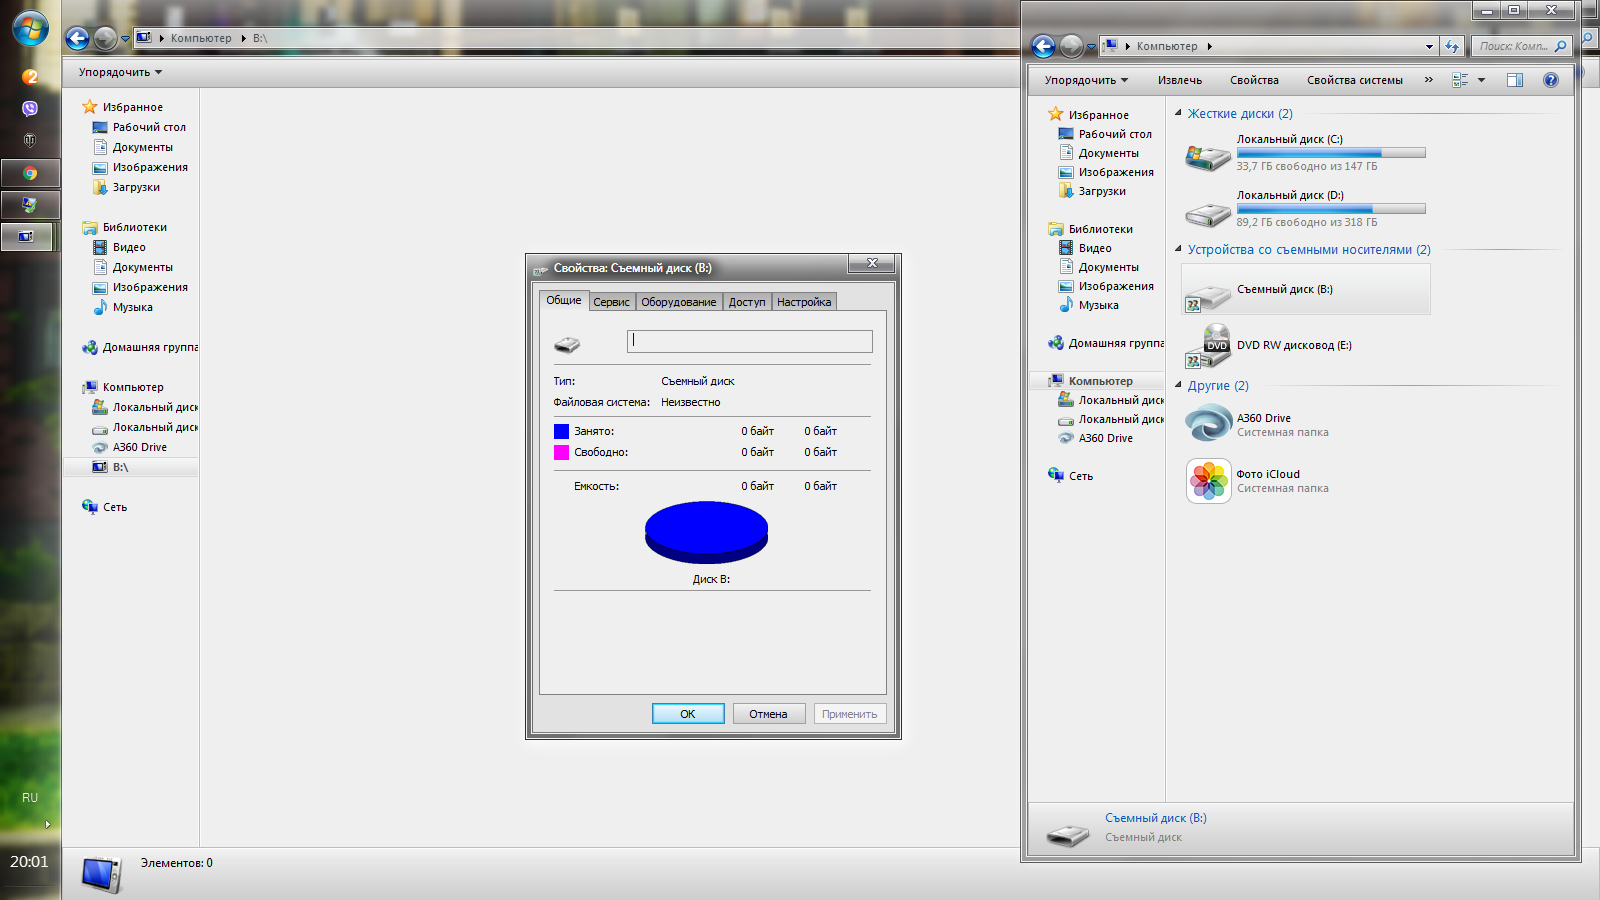Screen dimensions: 1600x900
Task: Switch to the Оборудование tab
Action: [678, 302]
